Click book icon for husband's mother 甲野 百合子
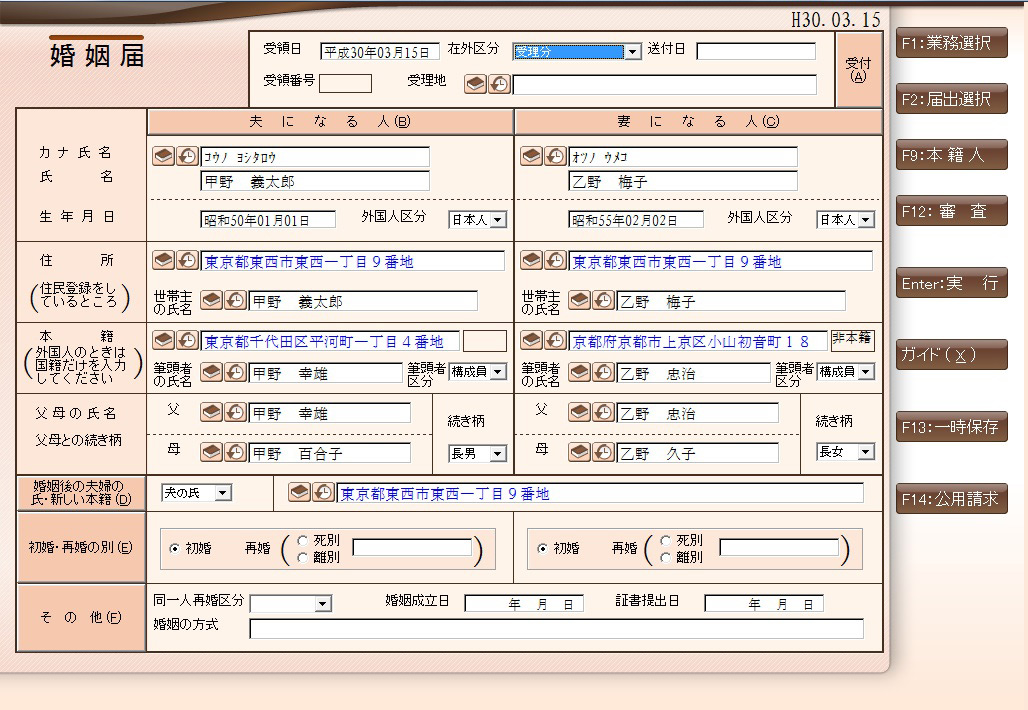The width and height of the screenshot is (1028, 710). point(211,452)
